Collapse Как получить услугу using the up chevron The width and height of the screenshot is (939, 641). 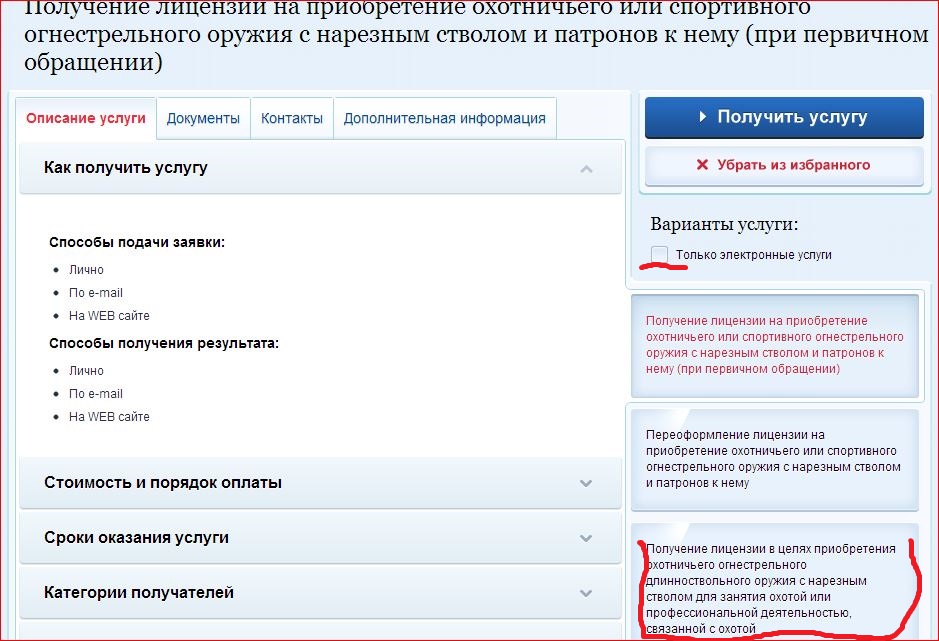click(587, 168)
